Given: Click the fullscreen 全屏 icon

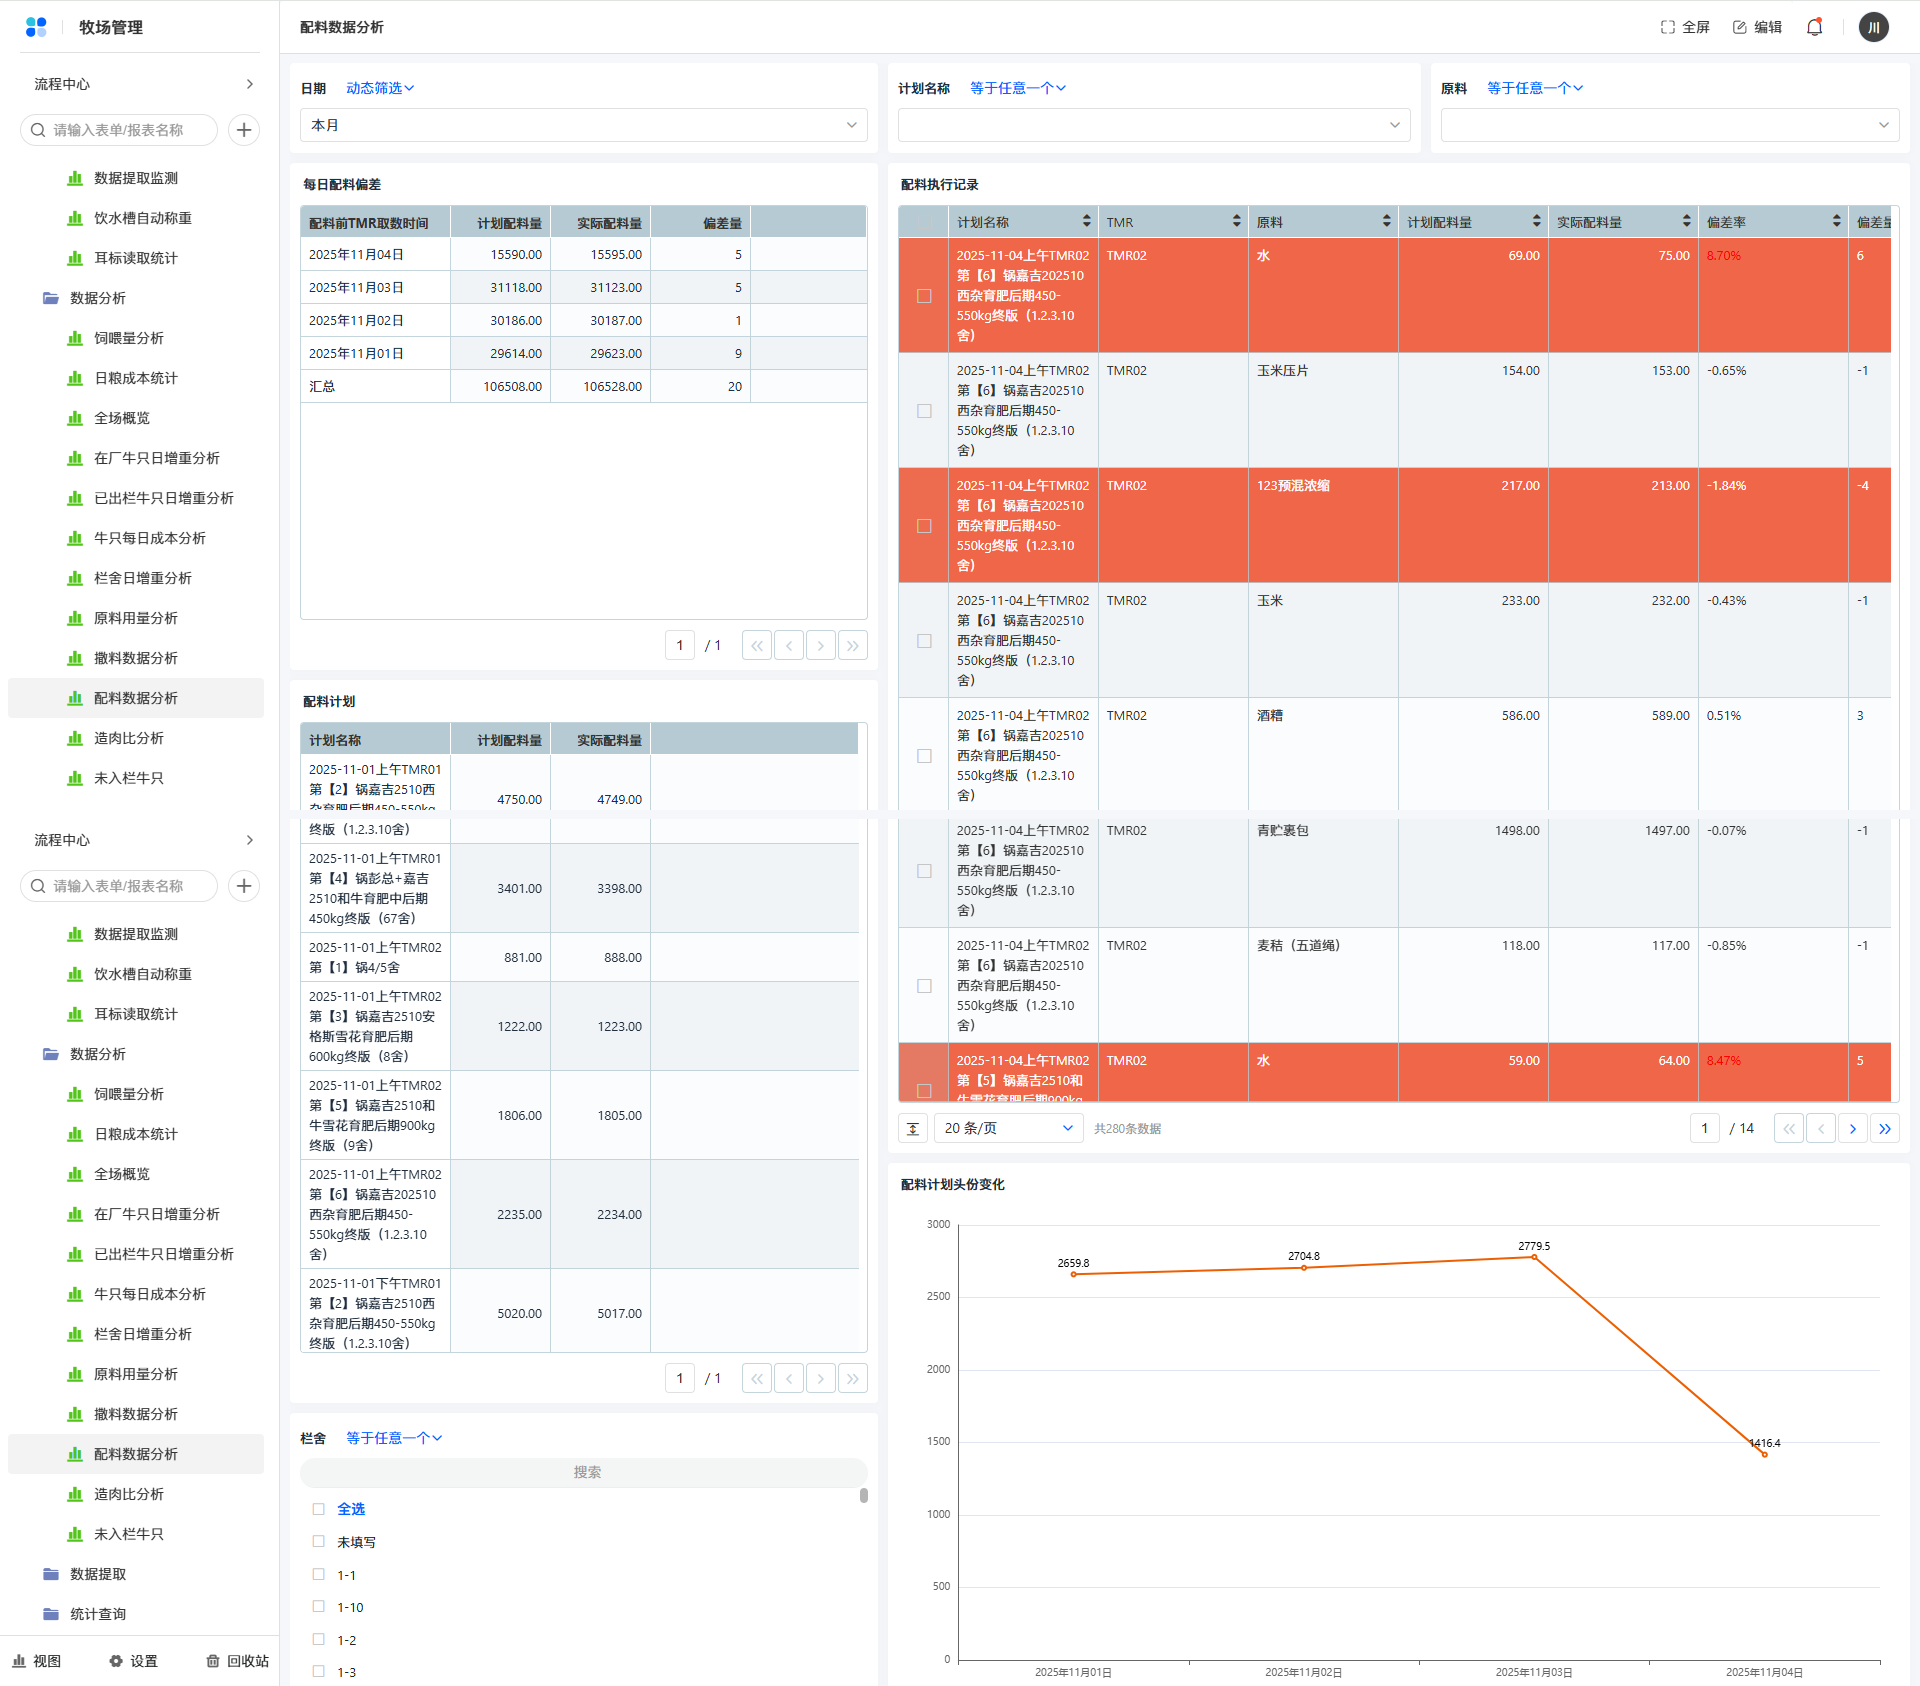Looking at the screenshot, I should coord(1667,27).
